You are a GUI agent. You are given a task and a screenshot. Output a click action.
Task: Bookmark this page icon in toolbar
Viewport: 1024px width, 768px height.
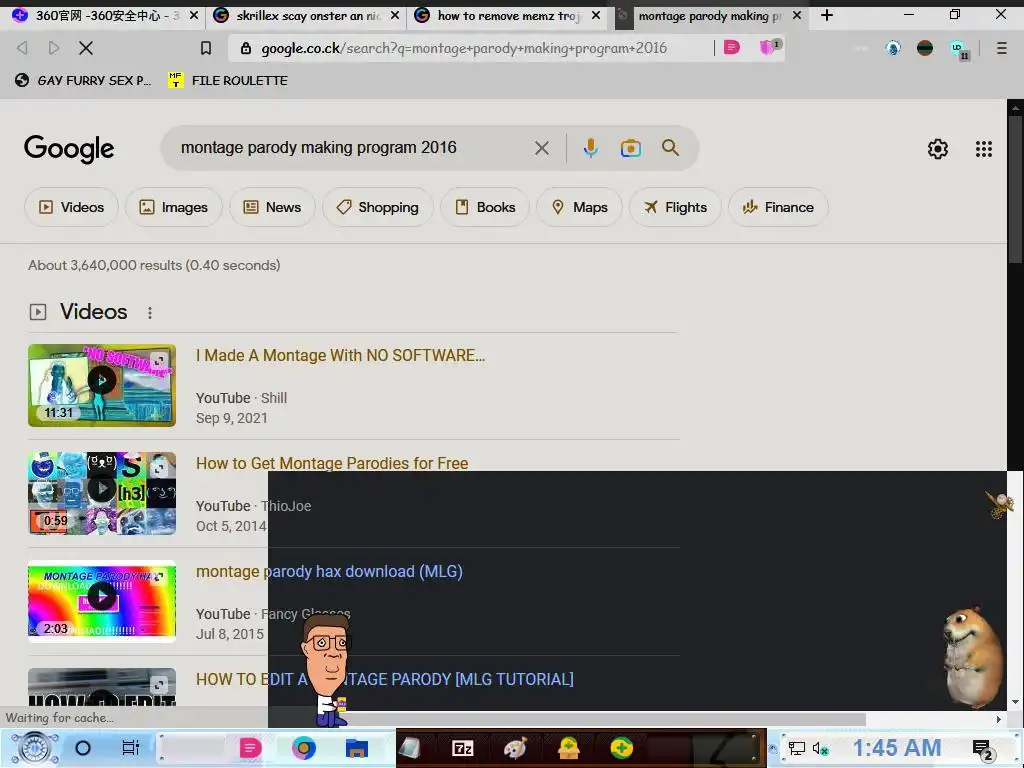pyautogui.click(x=206, y=48)
